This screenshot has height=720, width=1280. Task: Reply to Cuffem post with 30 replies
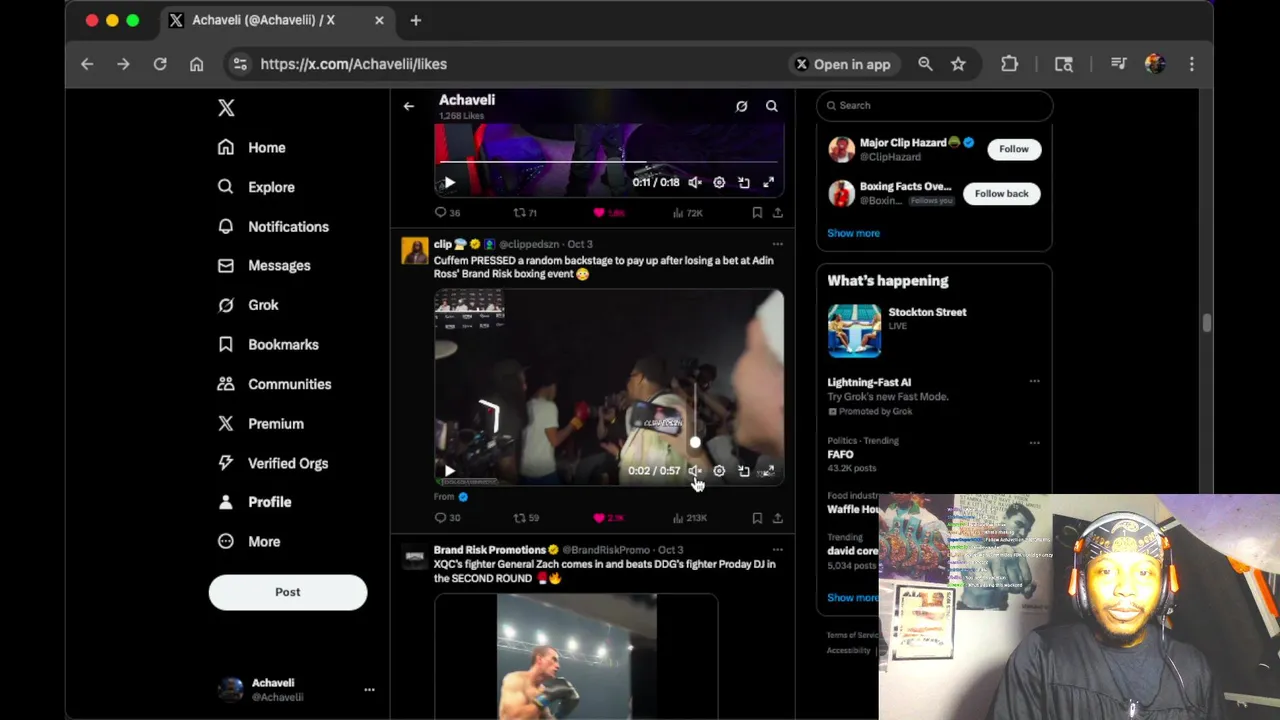[447, 518]
